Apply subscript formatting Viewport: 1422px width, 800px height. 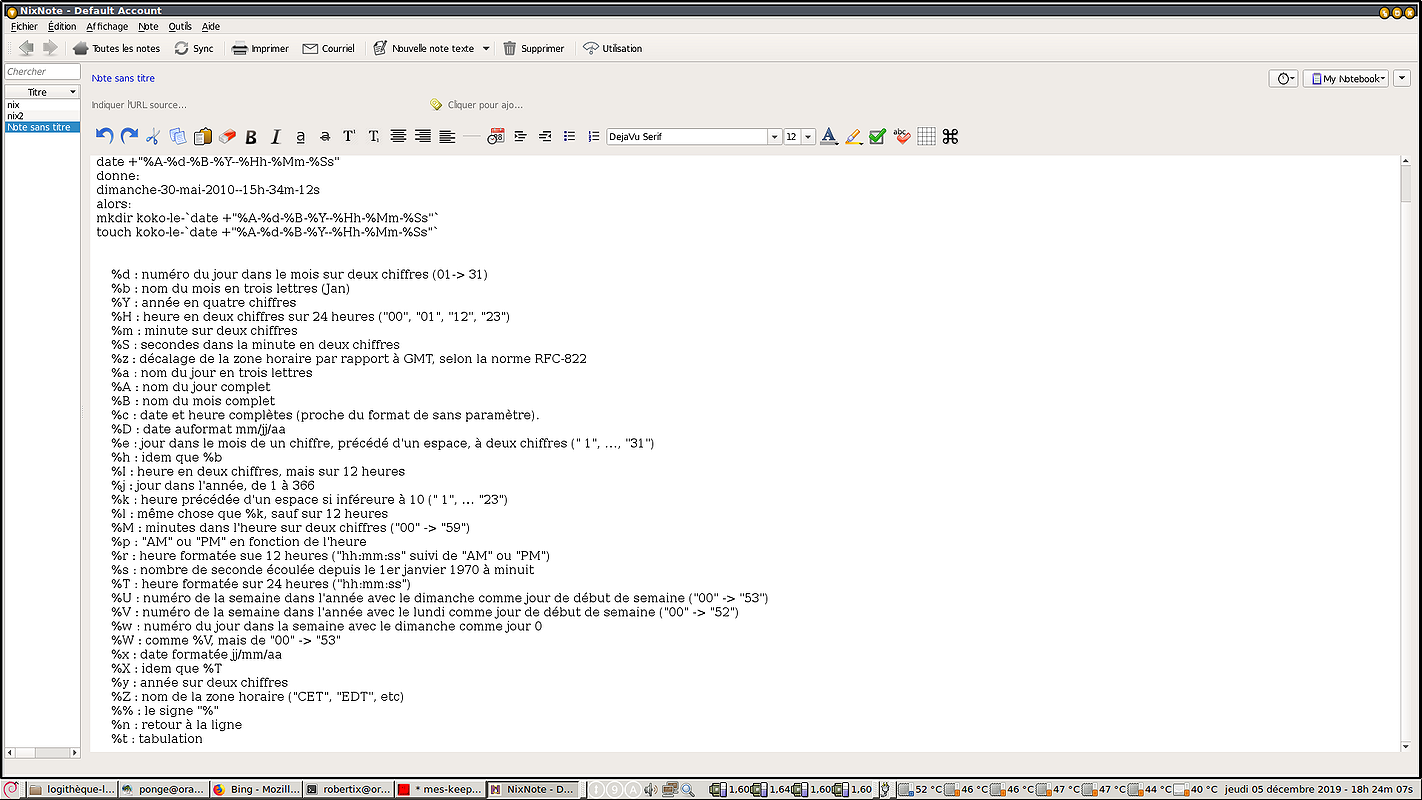click(373, 136)
